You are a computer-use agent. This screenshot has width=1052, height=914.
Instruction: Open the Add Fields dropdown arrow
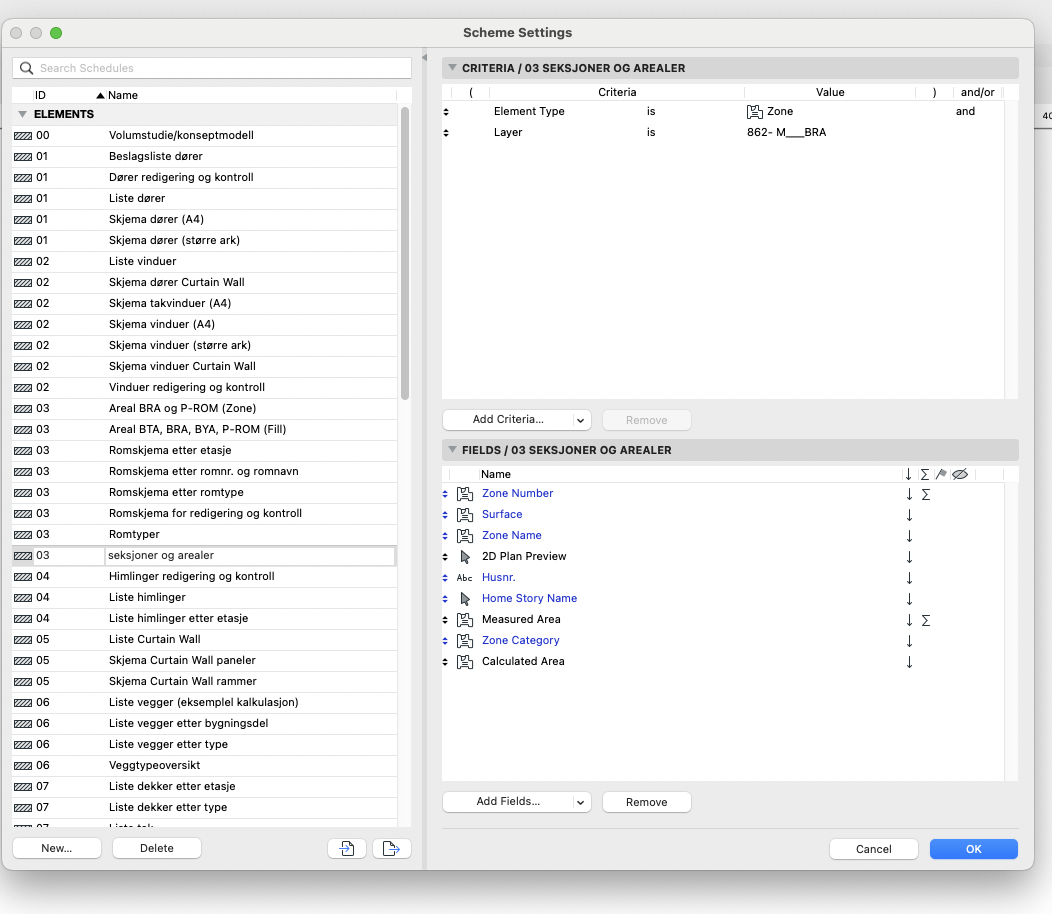click(581, 802)
